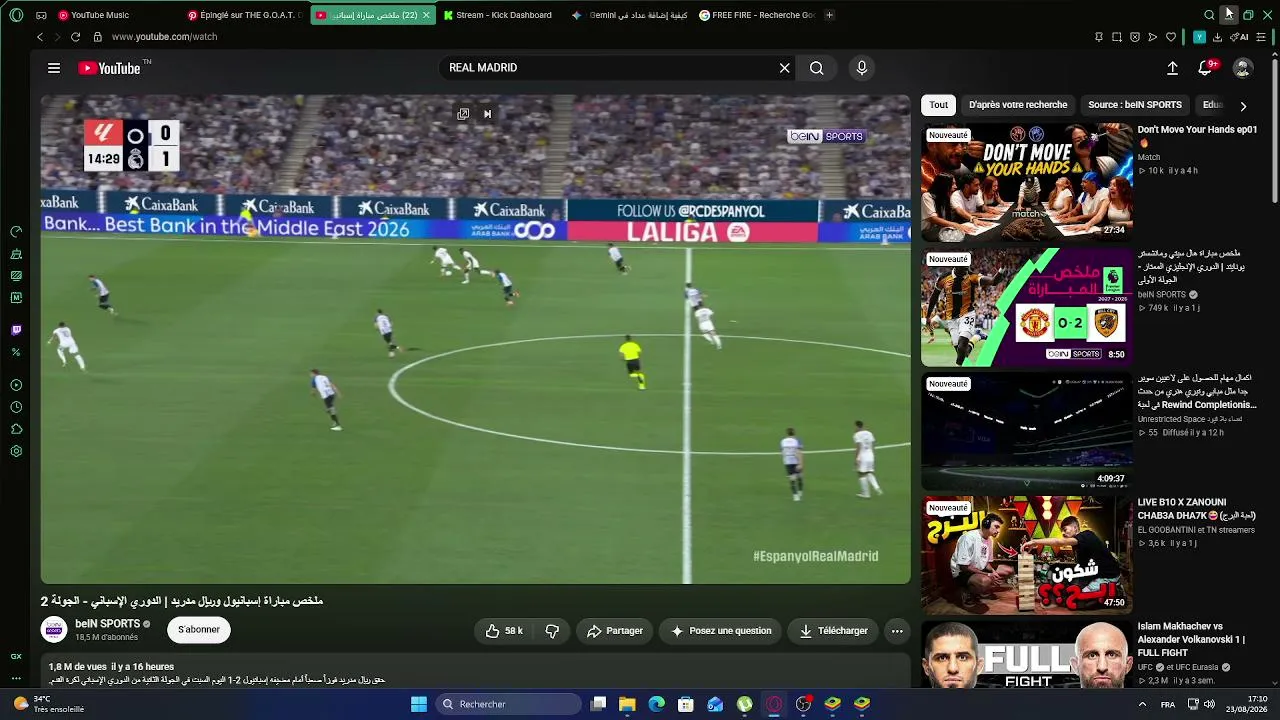Open Twitch in the Opera sidebar

16,330
